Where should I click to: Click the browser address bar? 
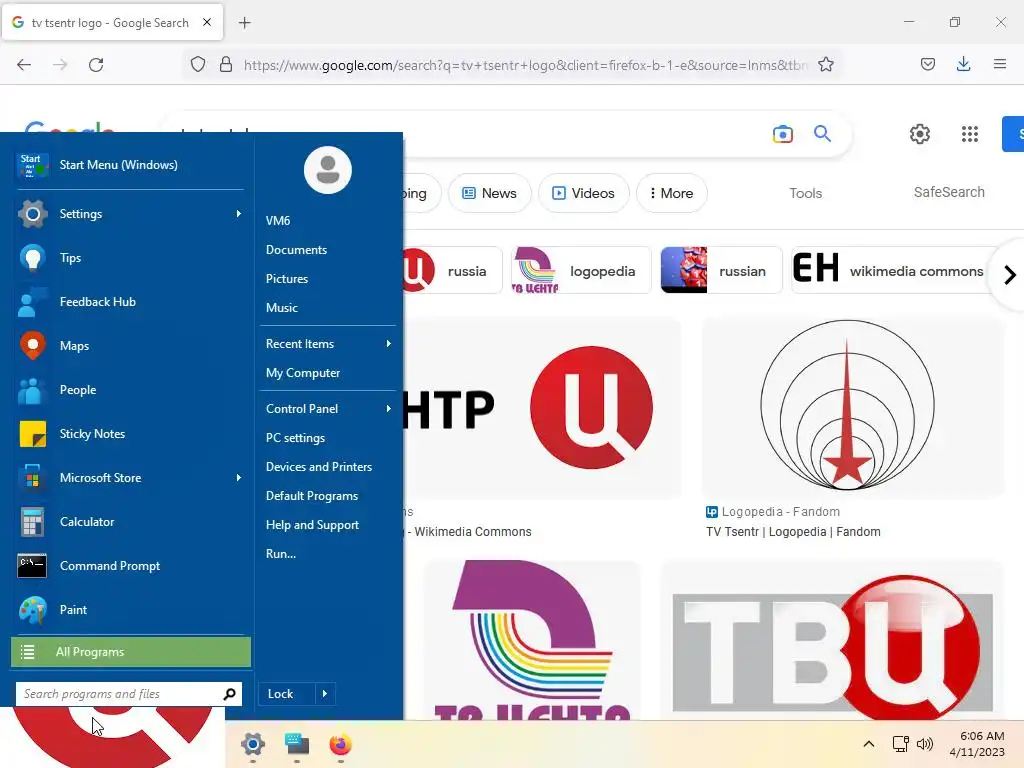[x=526, y=65]
